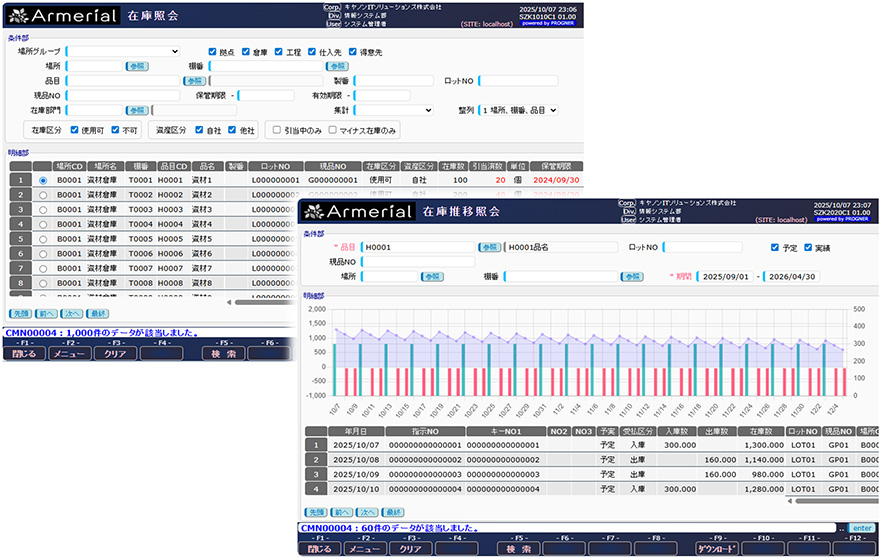
Task: Select the radio button for row 3
Action: click(42, 210)
